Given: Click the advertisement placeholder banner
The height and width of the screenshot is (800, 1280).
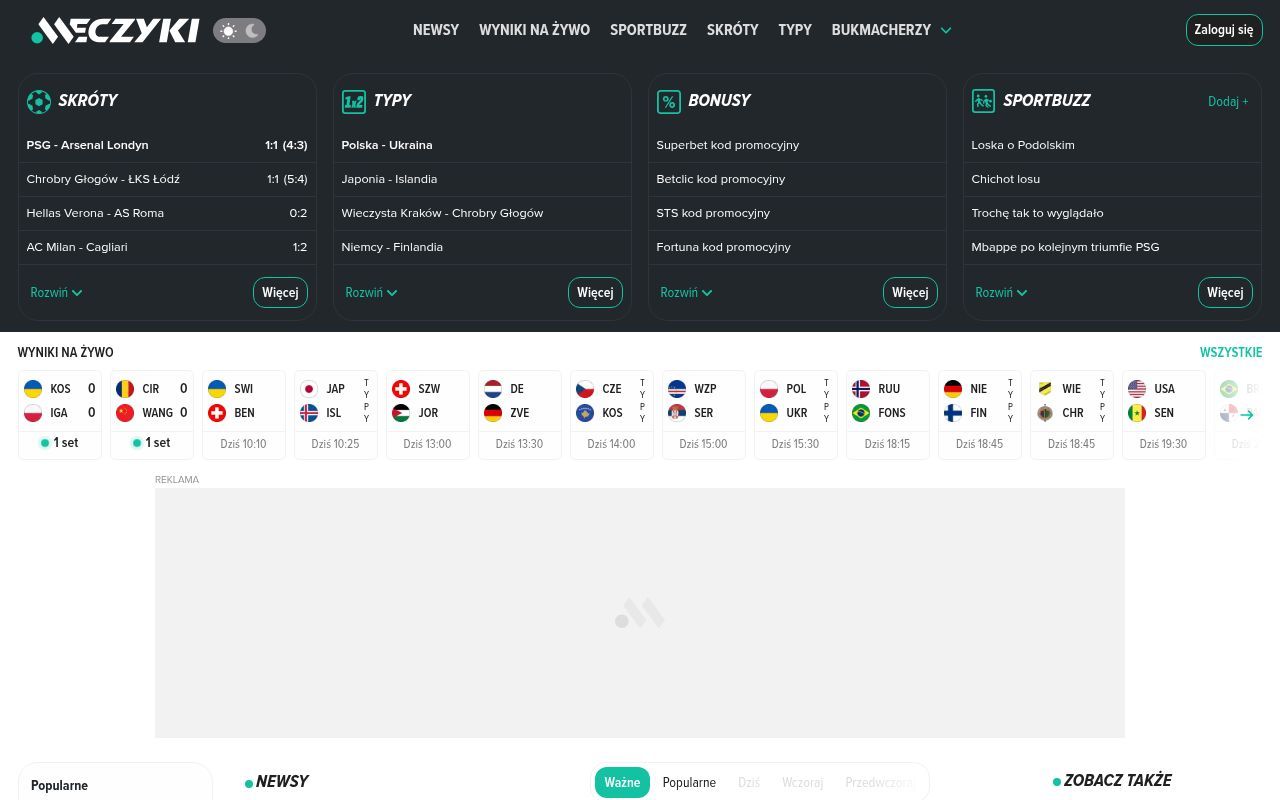Looking at the screenshot, I should (x=640, y=613).
